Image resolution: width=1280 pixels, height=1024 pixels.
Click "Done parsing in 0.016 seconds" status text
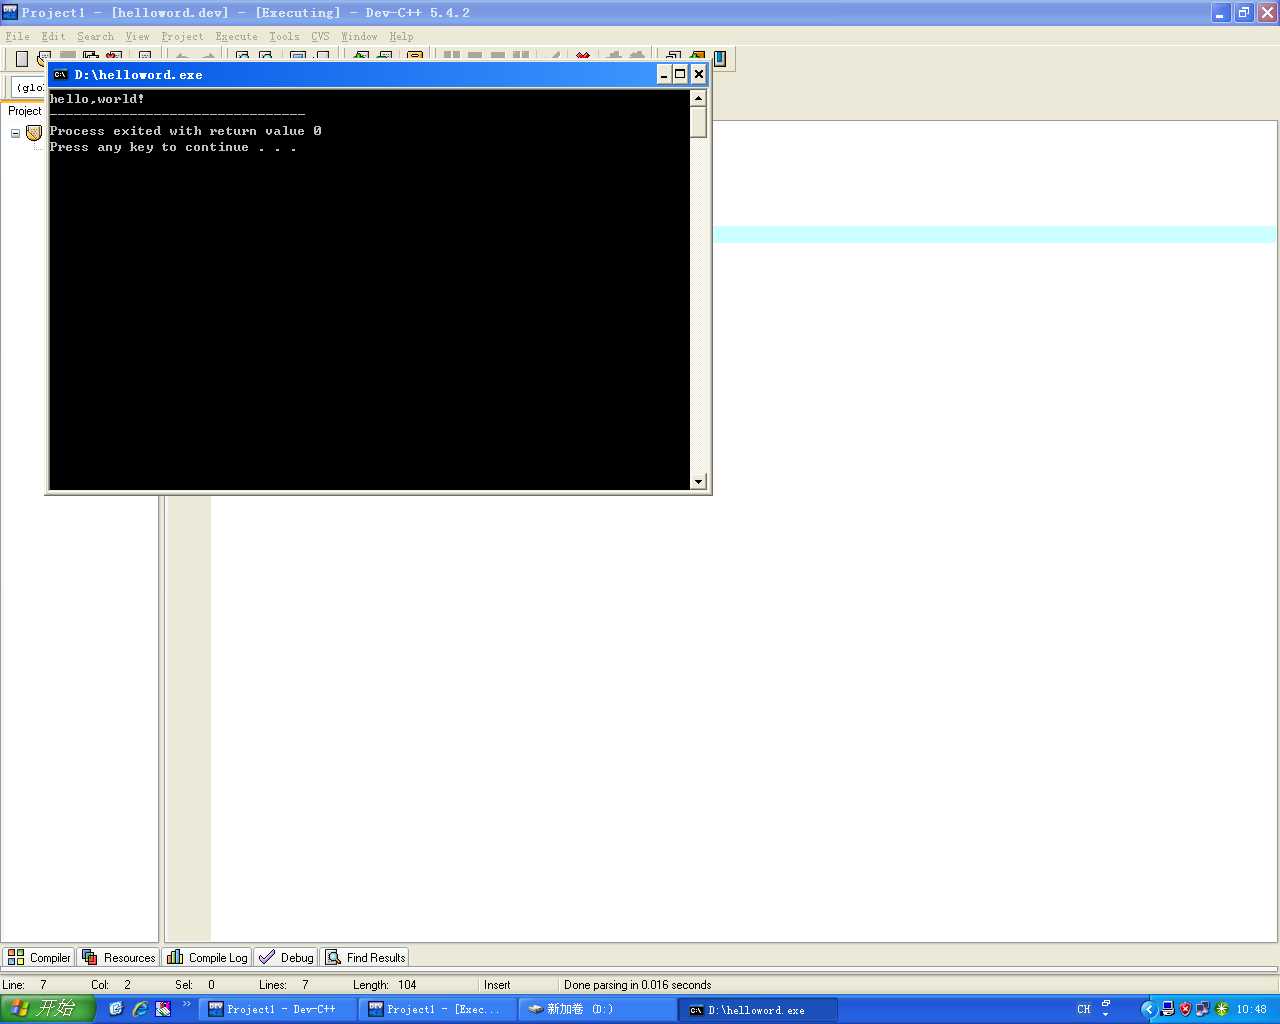click(x=637, y=985)
